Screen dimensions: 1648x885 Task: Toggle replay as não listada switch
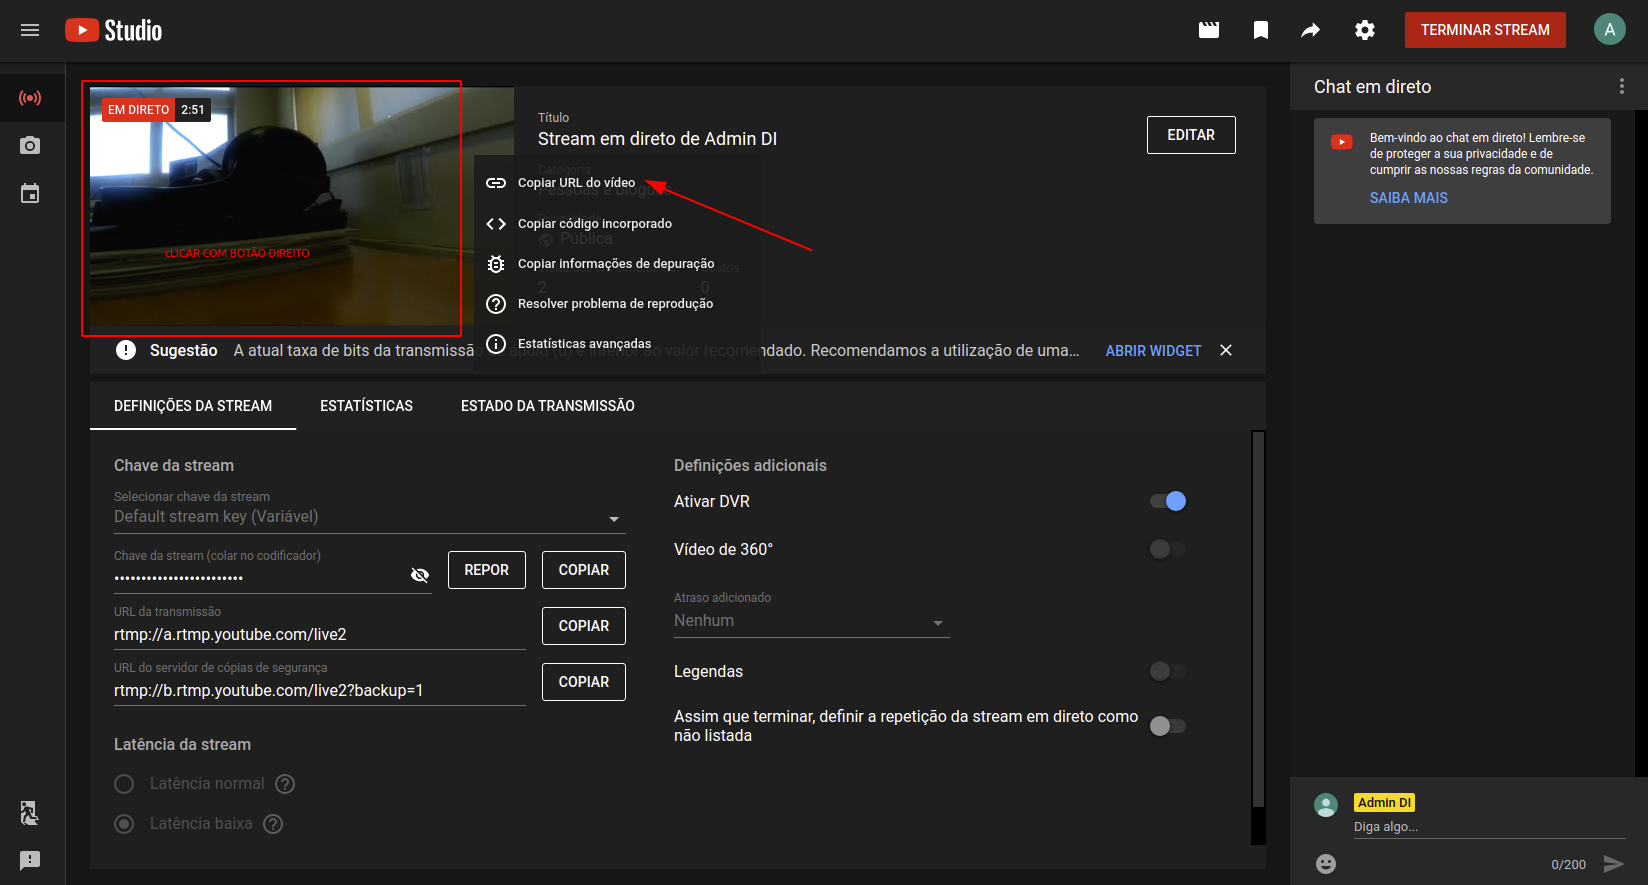pos(1168,726)
